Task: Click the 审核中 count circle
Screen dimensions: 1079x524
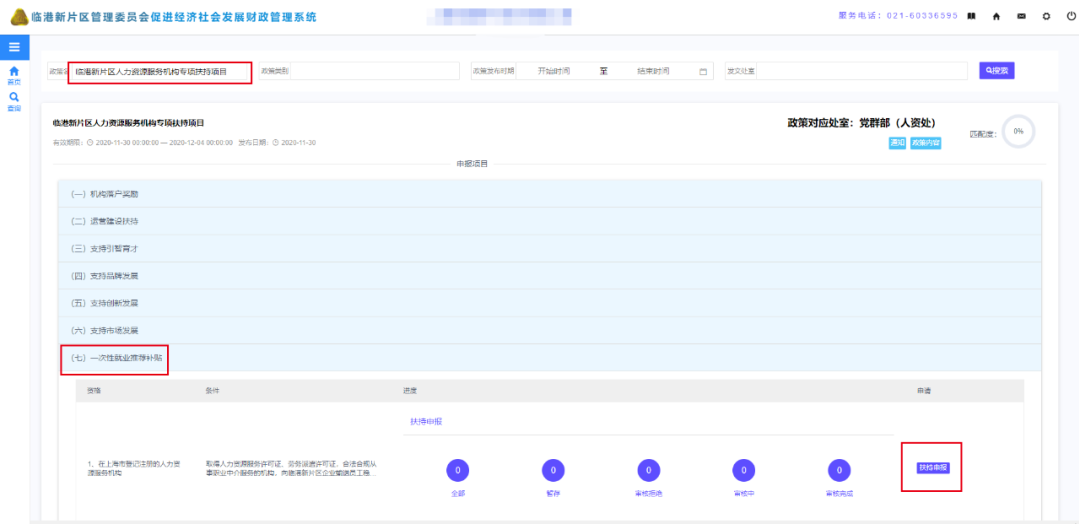Action: tap(744, 470)
